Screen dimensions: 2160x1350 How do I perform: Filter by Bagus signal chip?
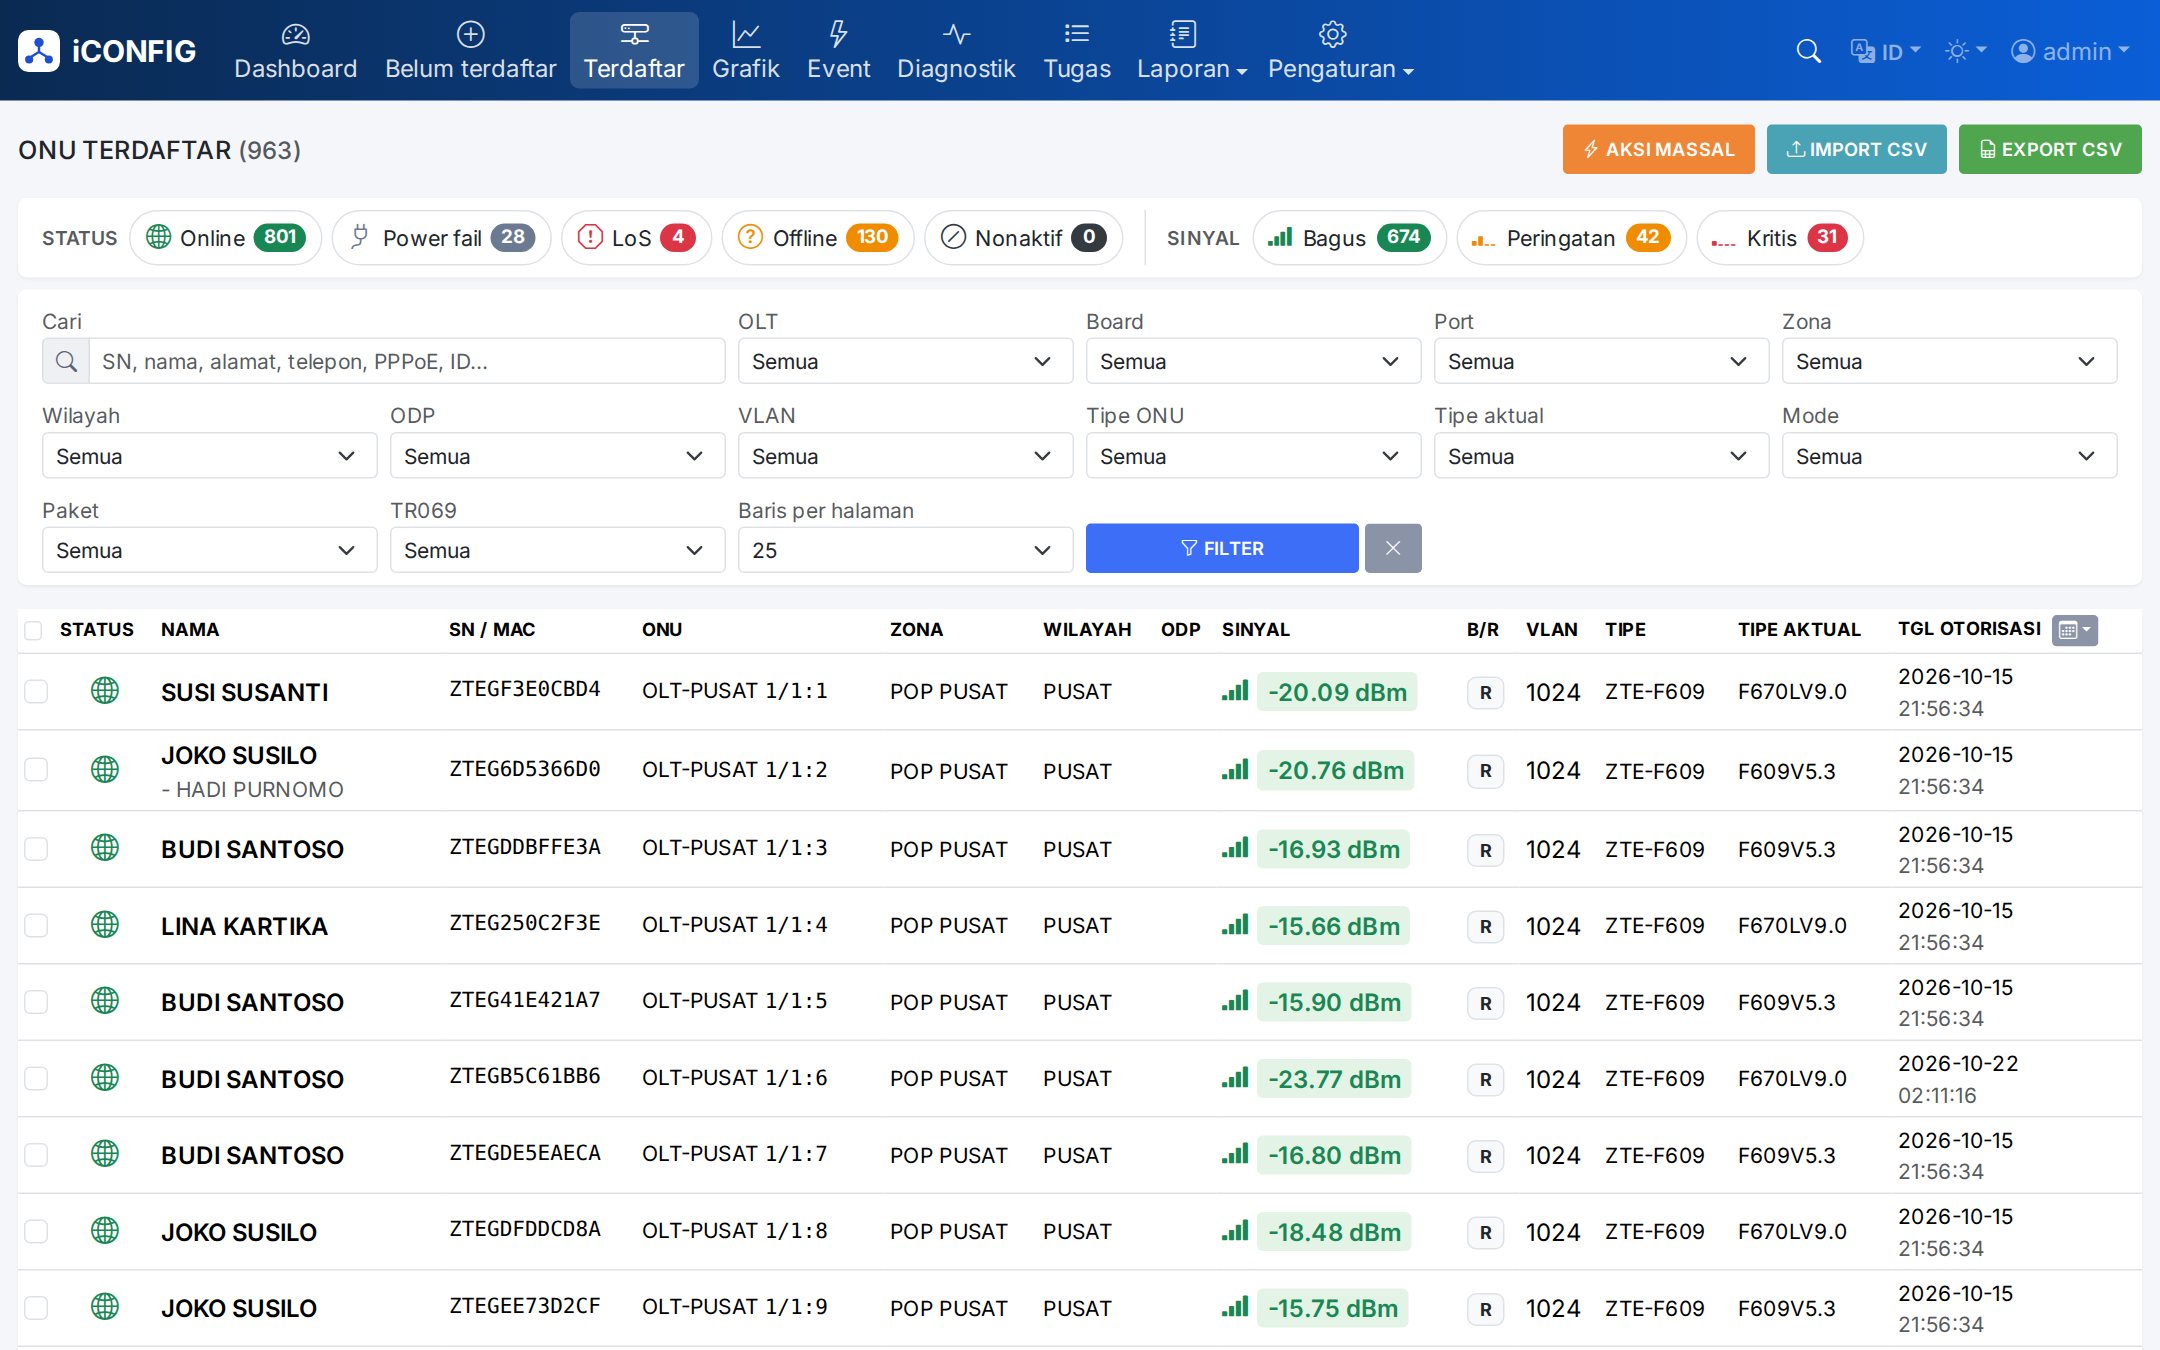click(x=1349, y=238)
